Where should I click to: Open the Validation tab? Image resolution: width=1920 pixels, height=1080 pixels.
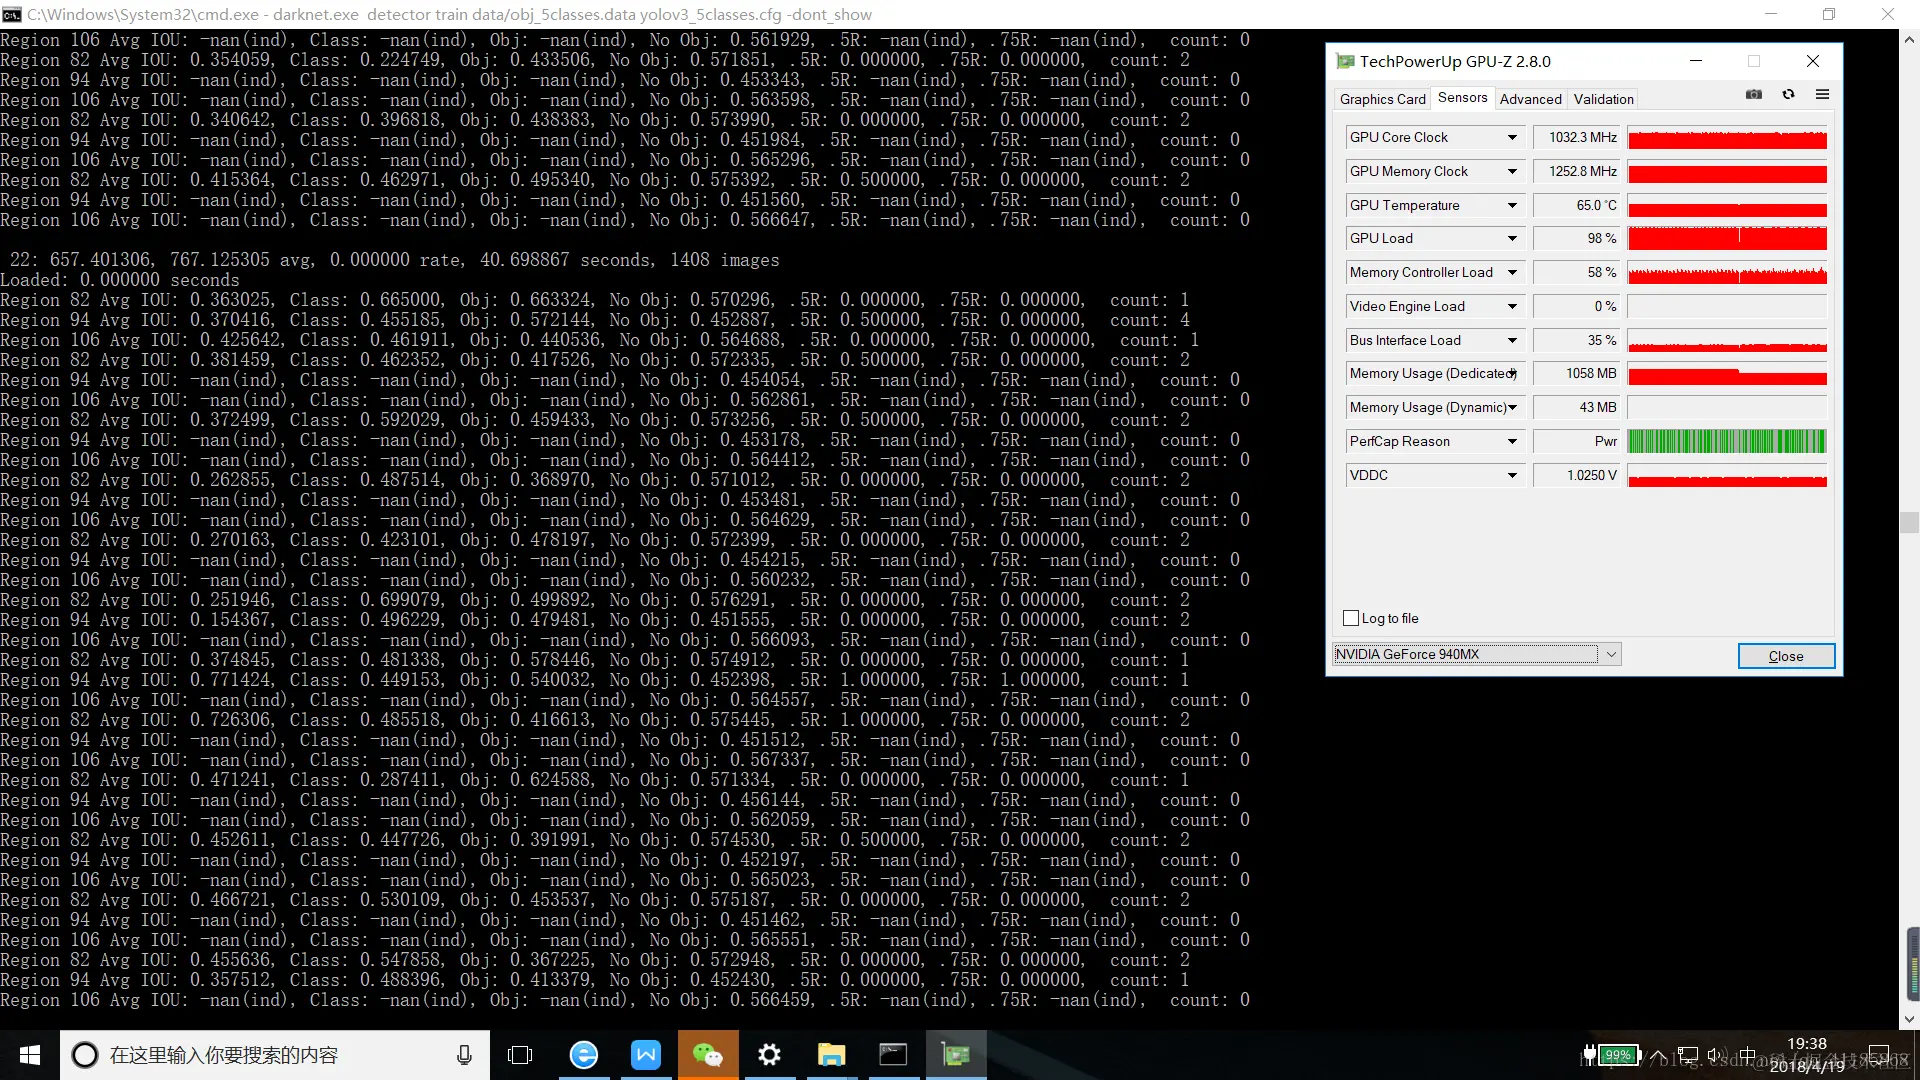pos(1603,99)
